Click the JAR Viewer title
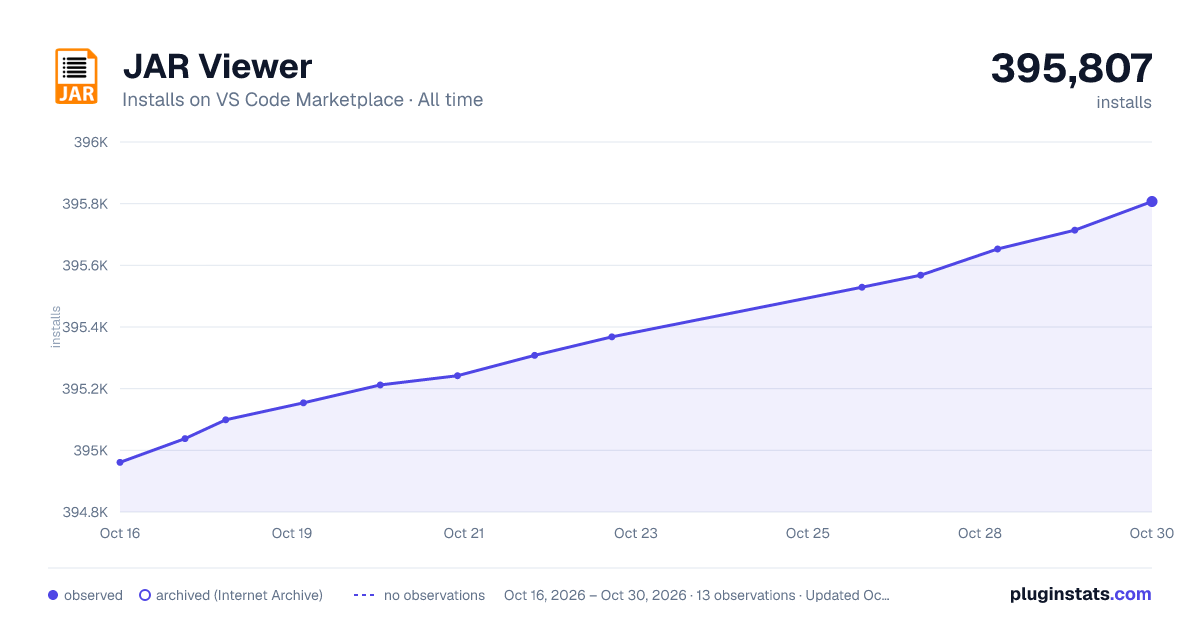Image resolution: width=1200 pixels, height=630 pixels. [x=217, y=67]
